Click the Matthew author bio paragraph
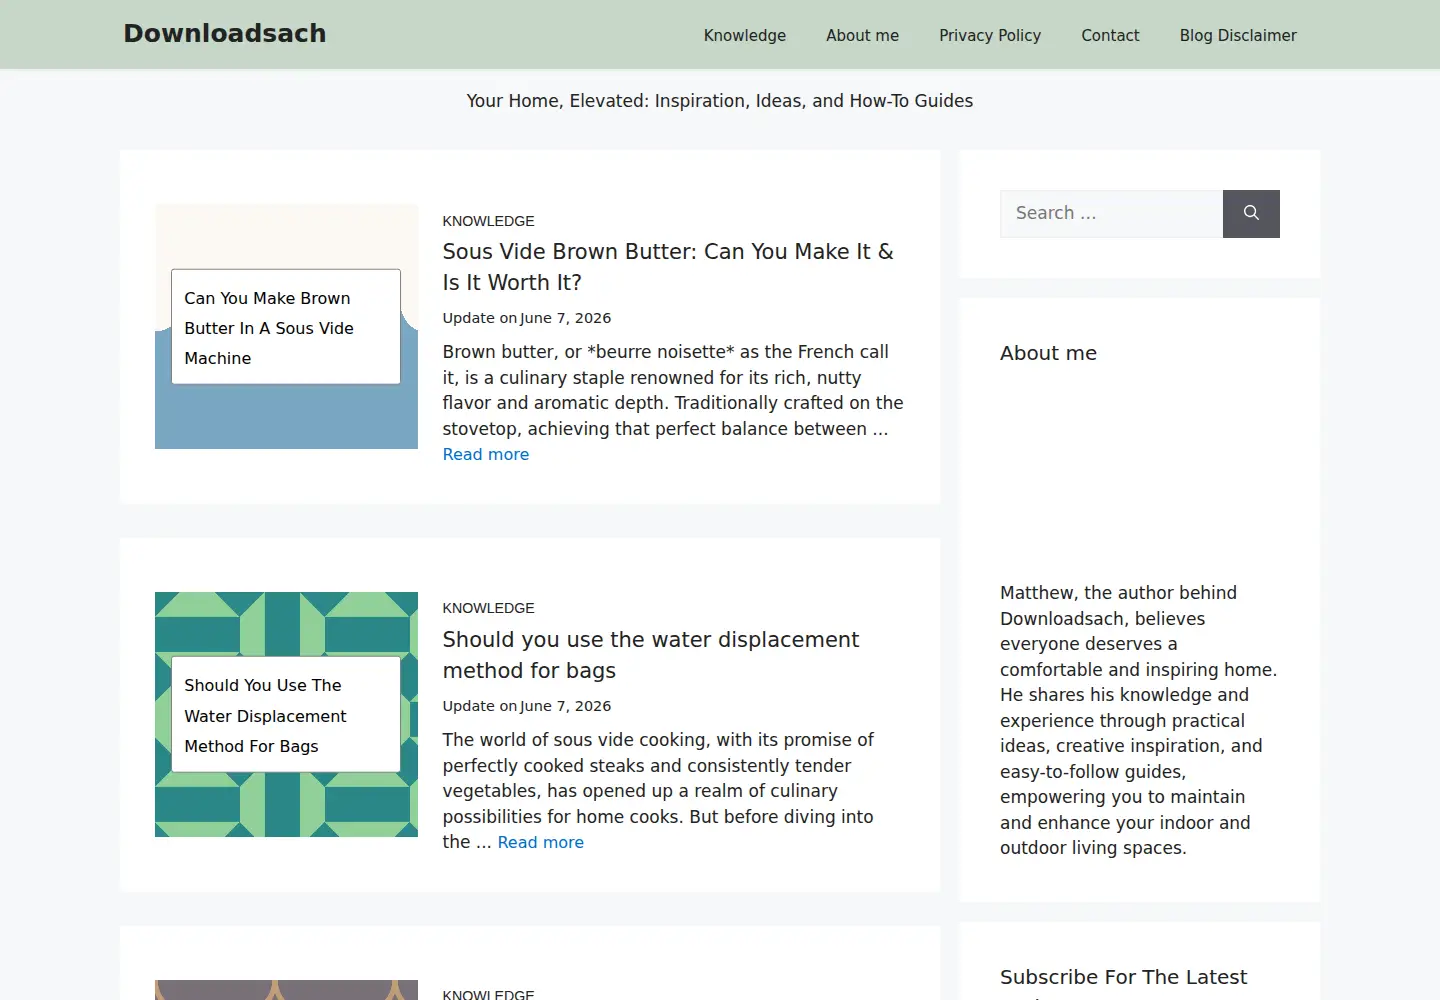 tap(1139, 720)
